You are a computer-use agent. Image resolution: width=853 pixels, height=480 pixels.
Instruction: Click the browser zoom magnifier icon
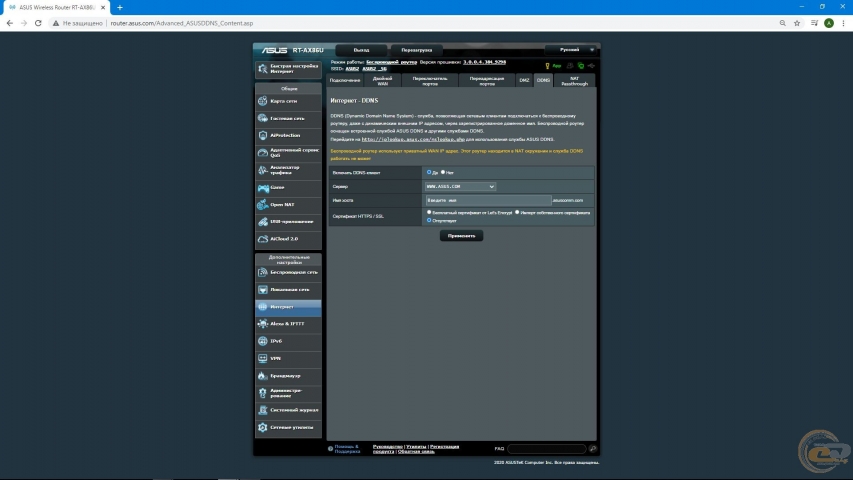tap(782, 23)
